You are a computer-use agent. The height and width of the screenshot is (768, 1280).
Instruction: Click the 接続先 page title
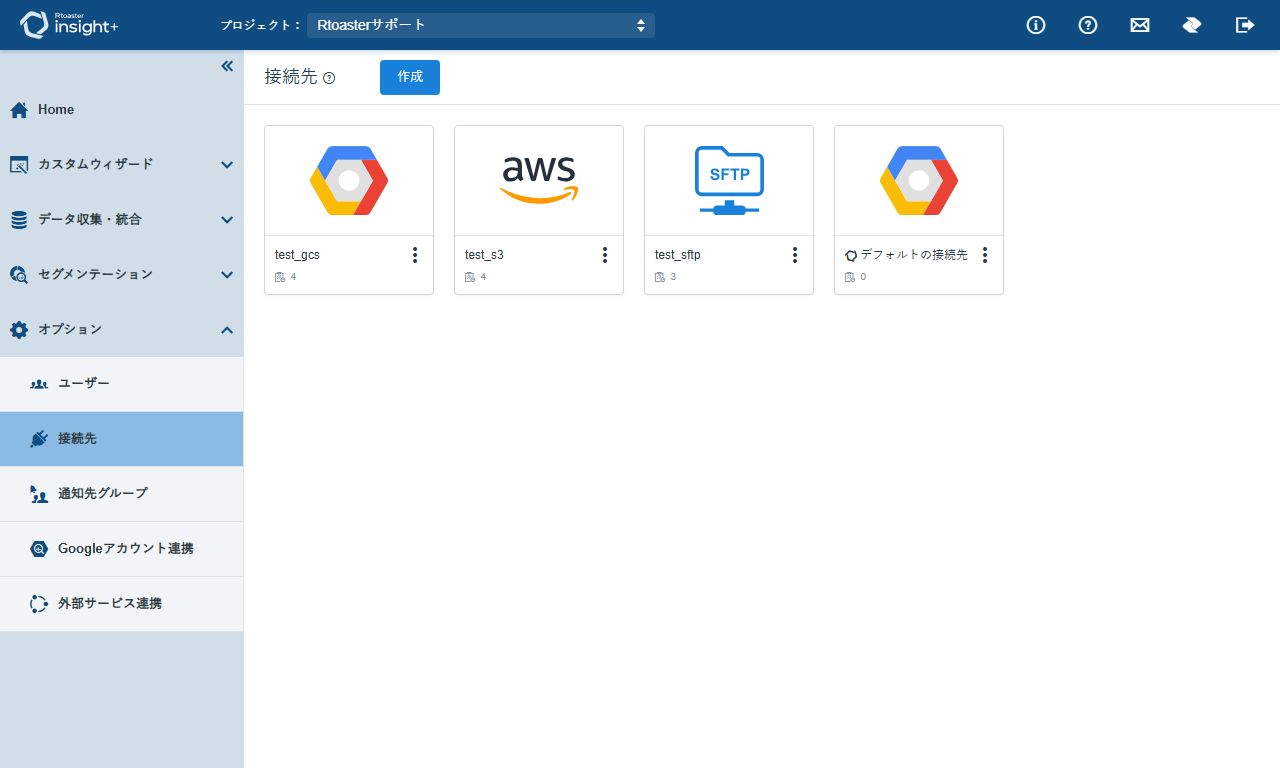(291, 77)
